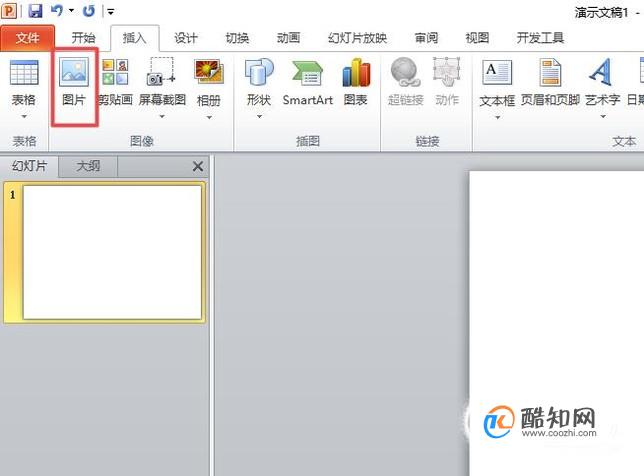Expand the Table (表格) dropdown arrow
The image size is (644, 476).
click(x=24, y=117)
